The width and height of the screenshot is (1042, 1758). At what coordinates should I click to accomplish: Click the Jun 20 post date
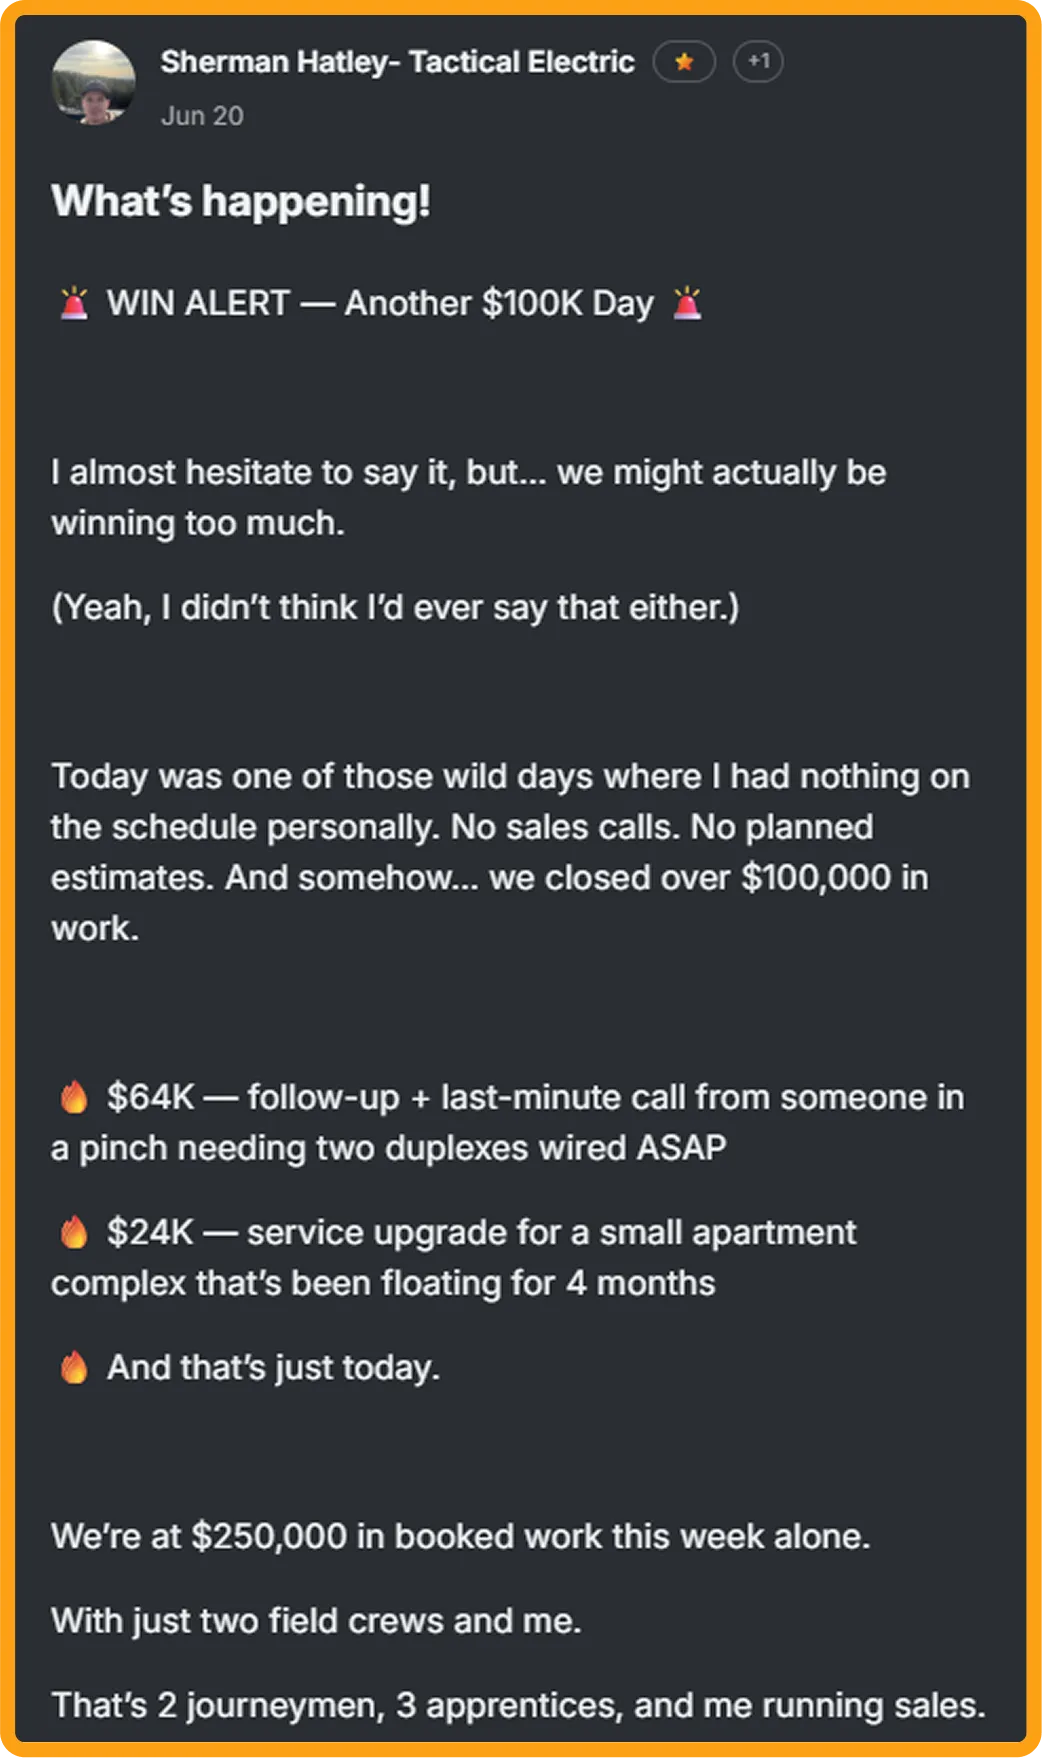click(x=202, y=116)
